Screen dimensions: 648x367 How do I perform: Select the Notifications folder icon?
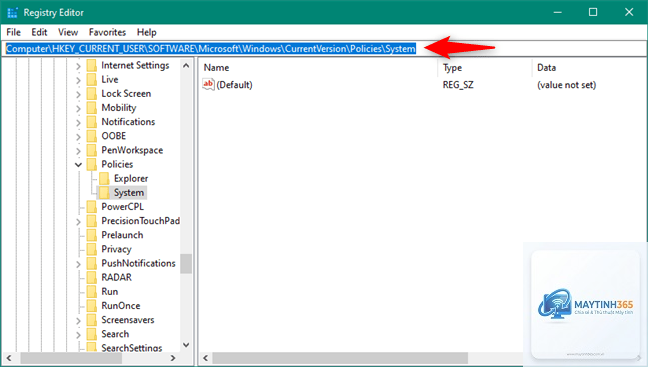[92, 122]
